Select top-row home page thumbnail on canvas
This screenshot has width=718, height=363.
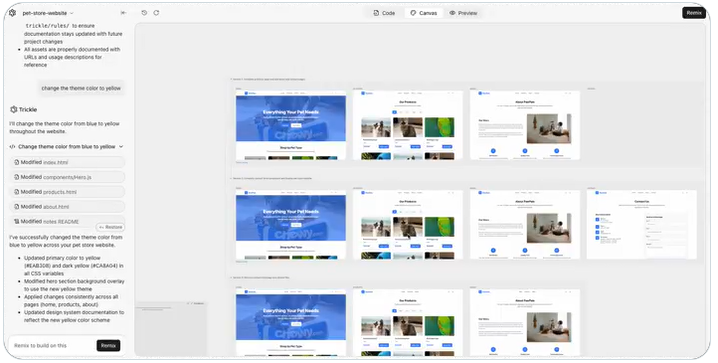pyautogui.click(x=291, y=125)
